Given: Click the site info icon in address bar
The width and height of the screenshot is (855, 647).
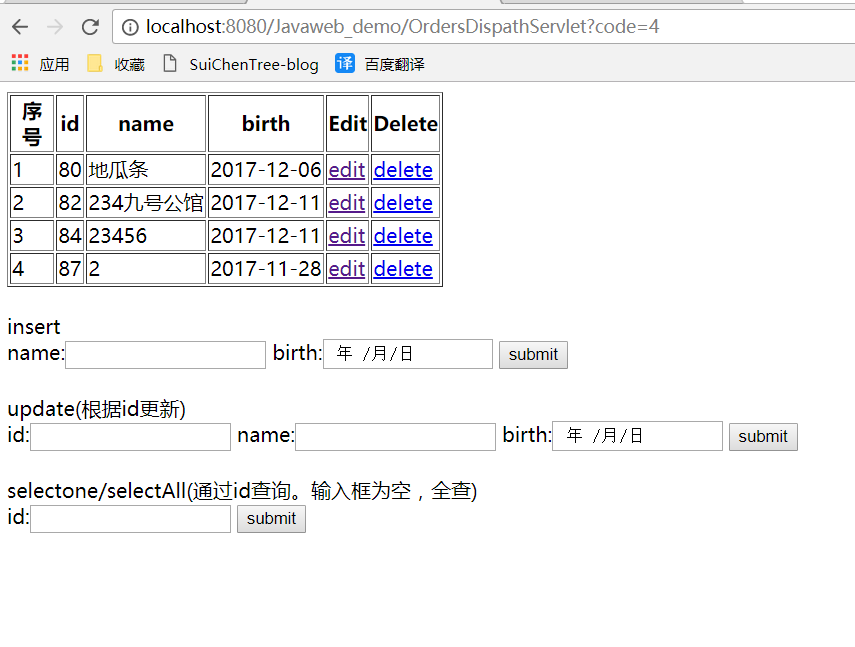Looking at the screenshot, I should [131, 27].
